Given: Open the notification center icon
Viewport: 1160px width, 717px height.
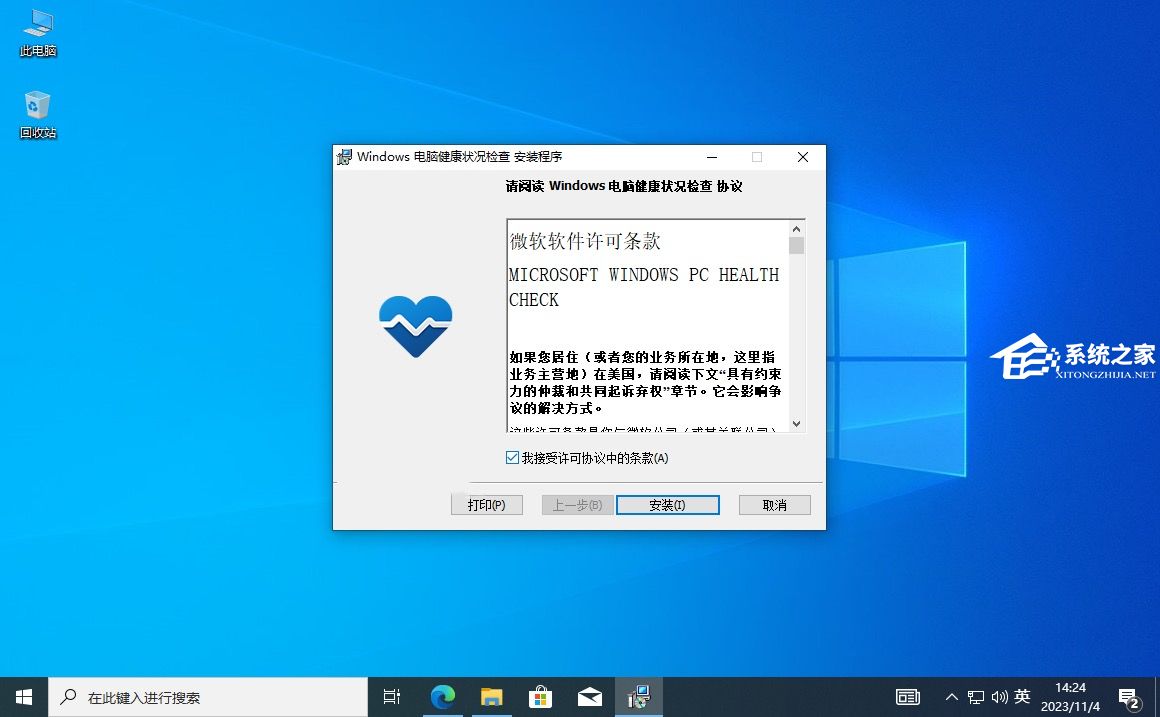Looking at the screenshot, I should [x=1129, y=697].
